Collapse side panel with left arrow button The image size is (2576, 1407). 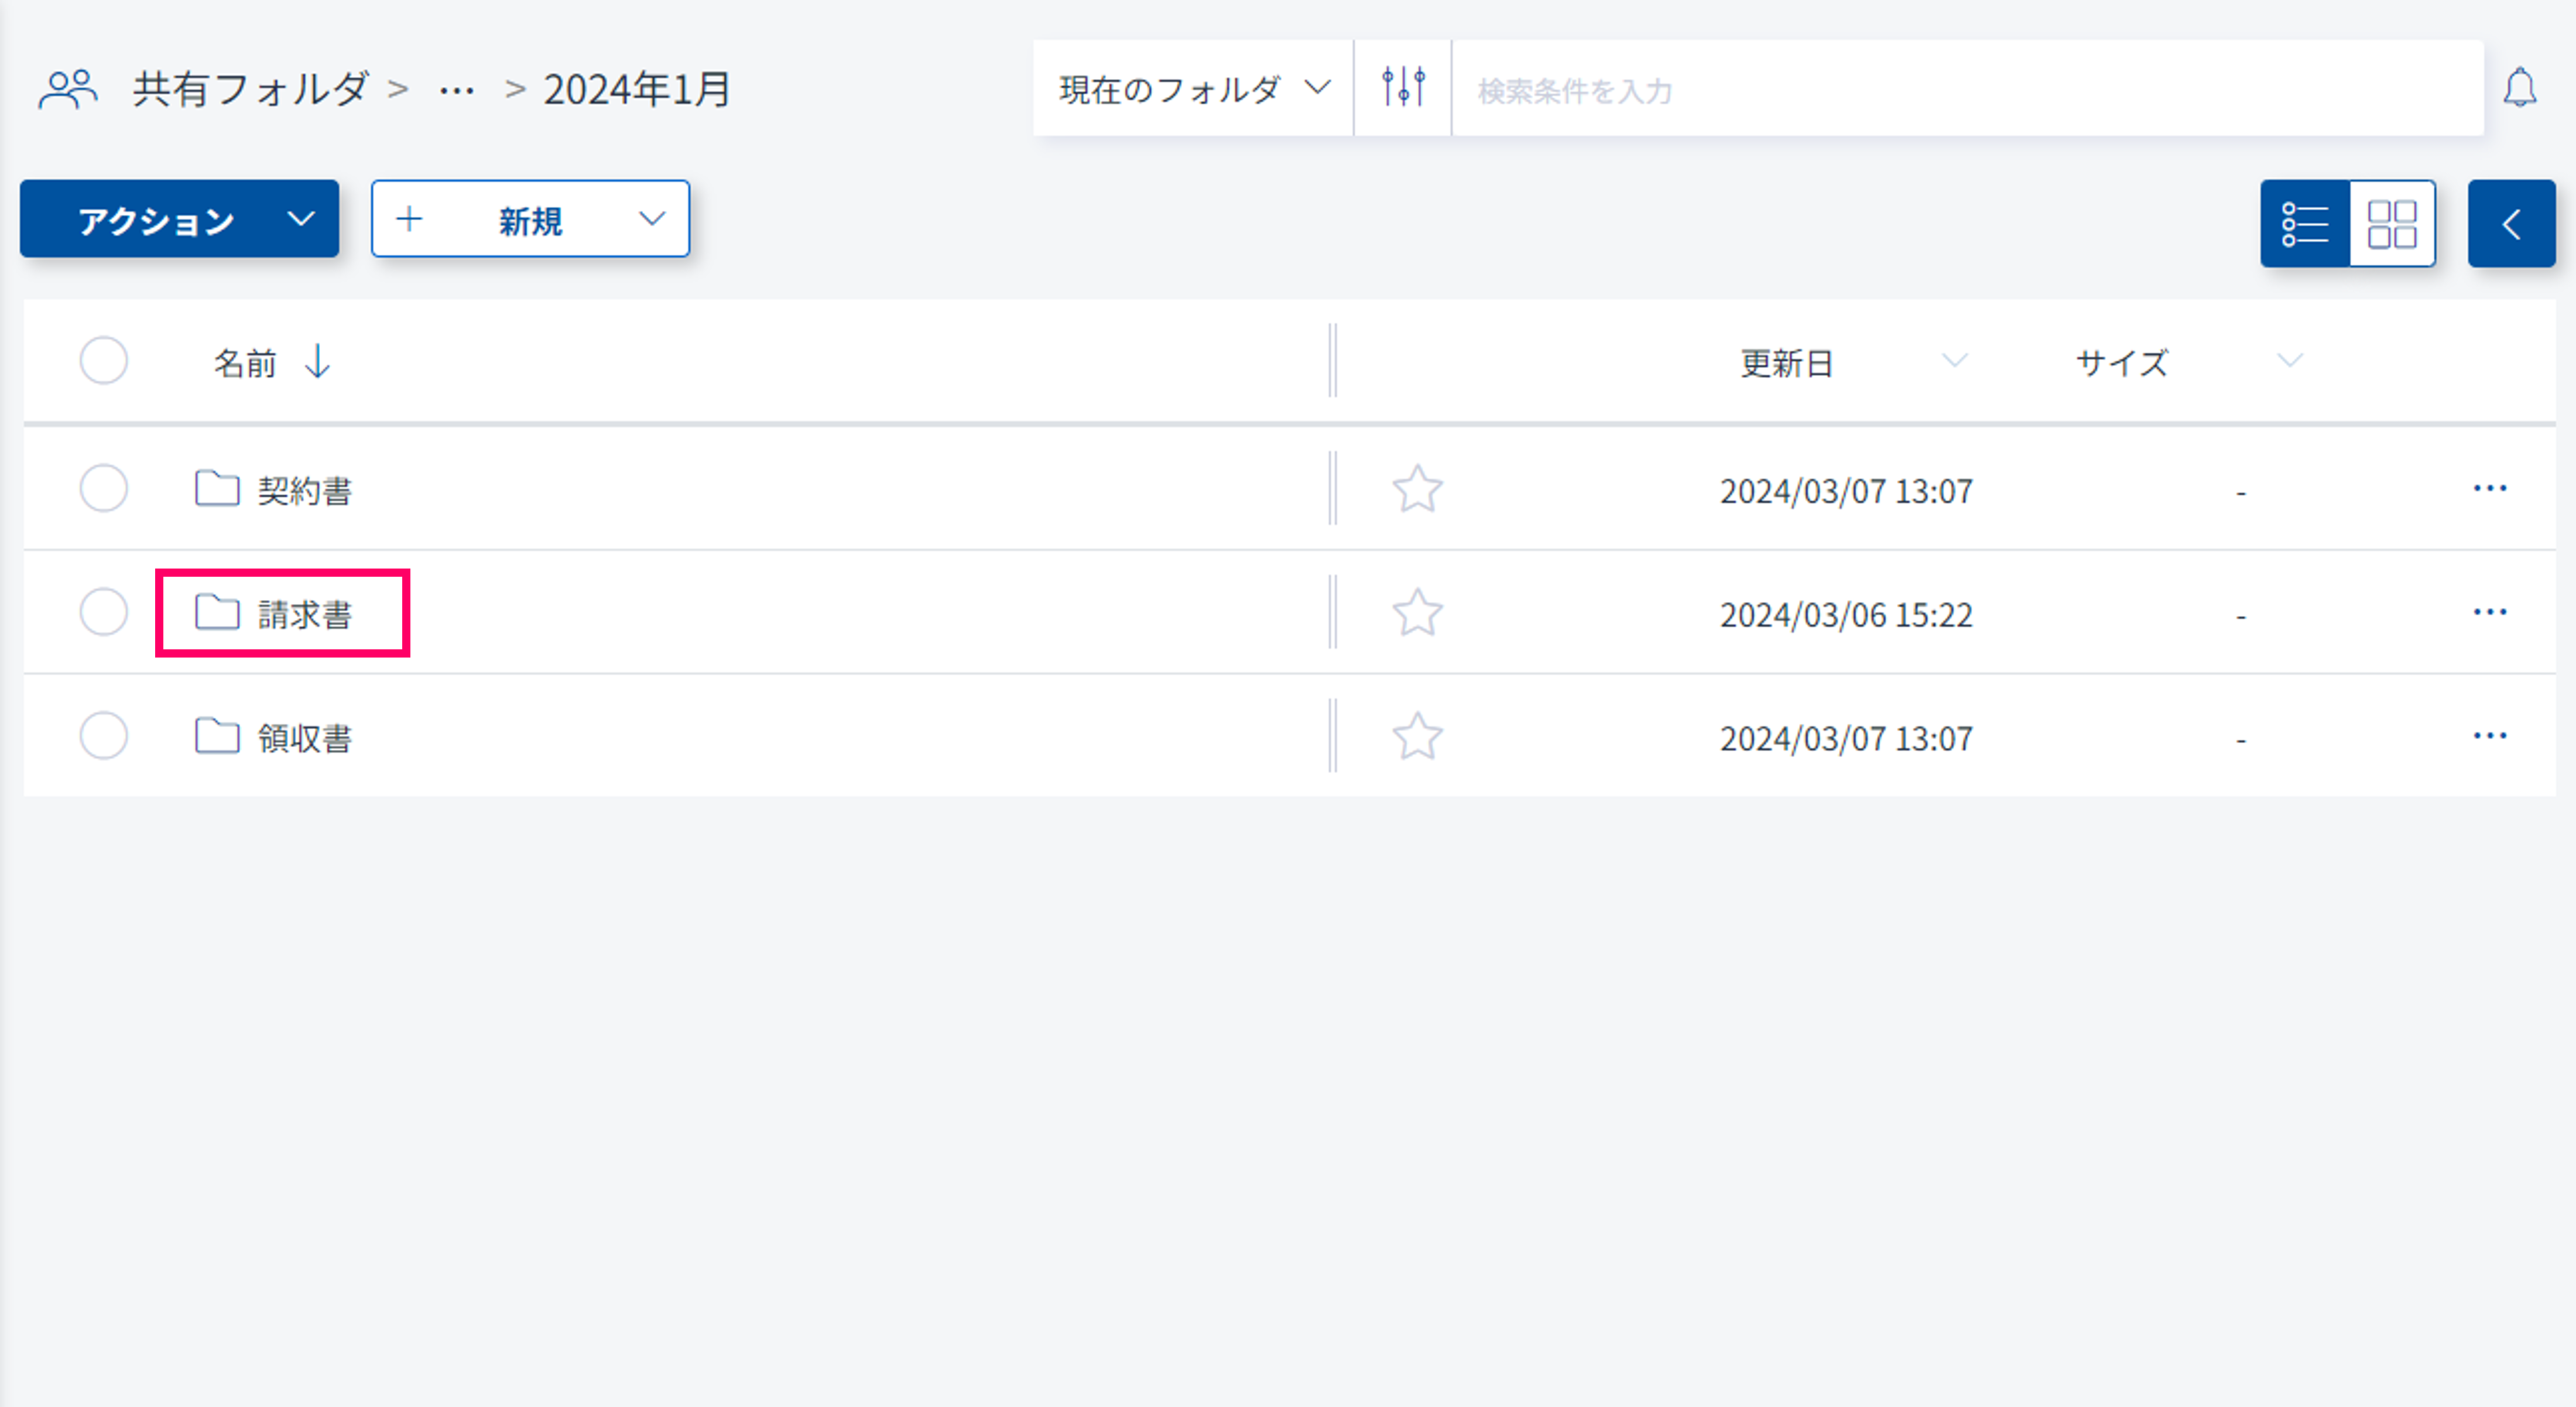coord(2510,223)
